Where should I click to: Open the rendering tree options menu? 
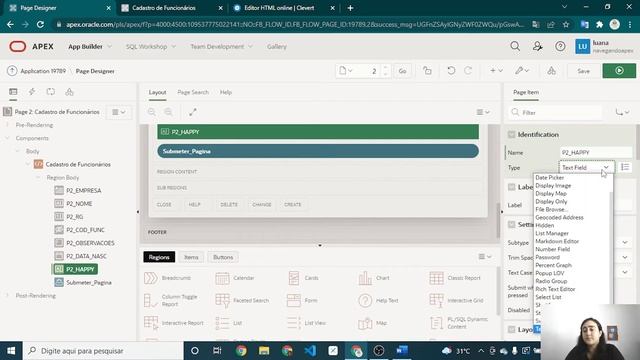click(119, 112)
